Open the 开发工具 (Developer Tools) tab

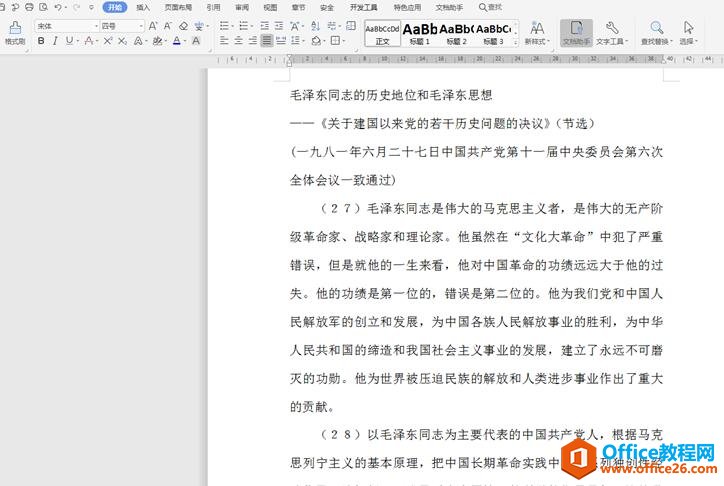click(363, 7)
